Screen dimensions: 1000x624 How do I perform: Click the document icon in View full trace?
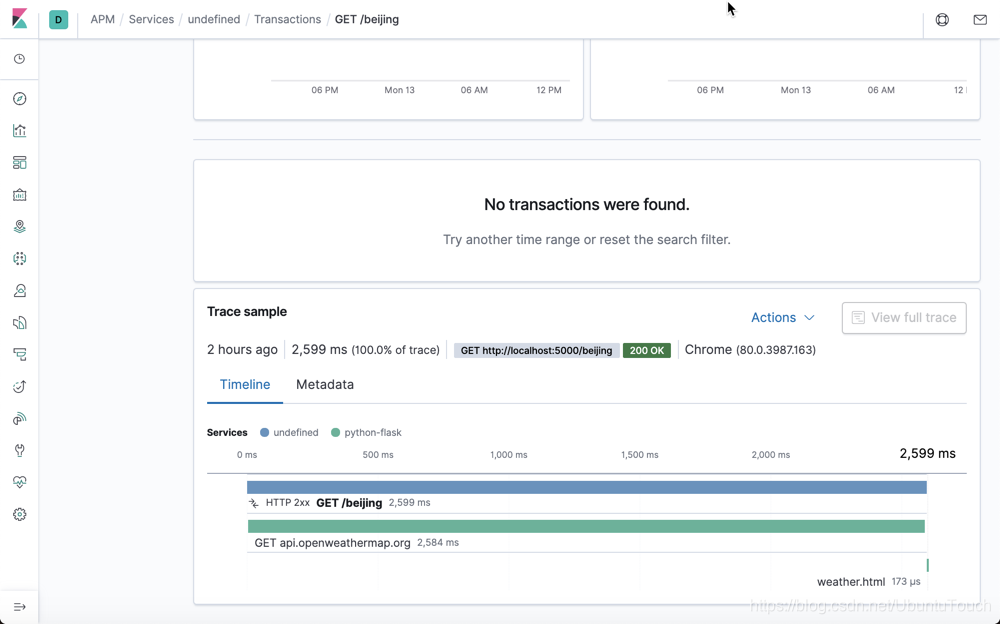[858, 318]
